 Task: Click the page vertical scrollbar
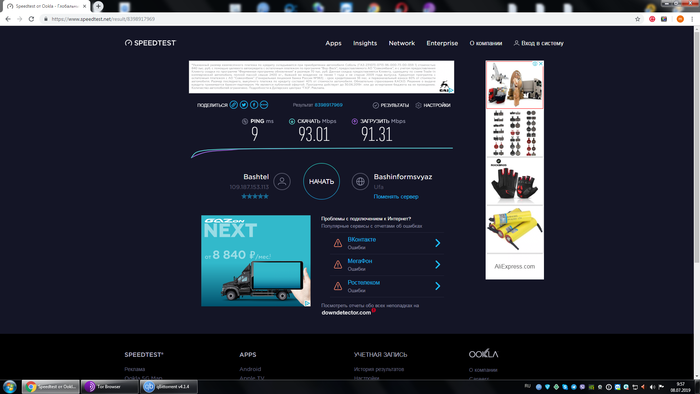(696, 147)
